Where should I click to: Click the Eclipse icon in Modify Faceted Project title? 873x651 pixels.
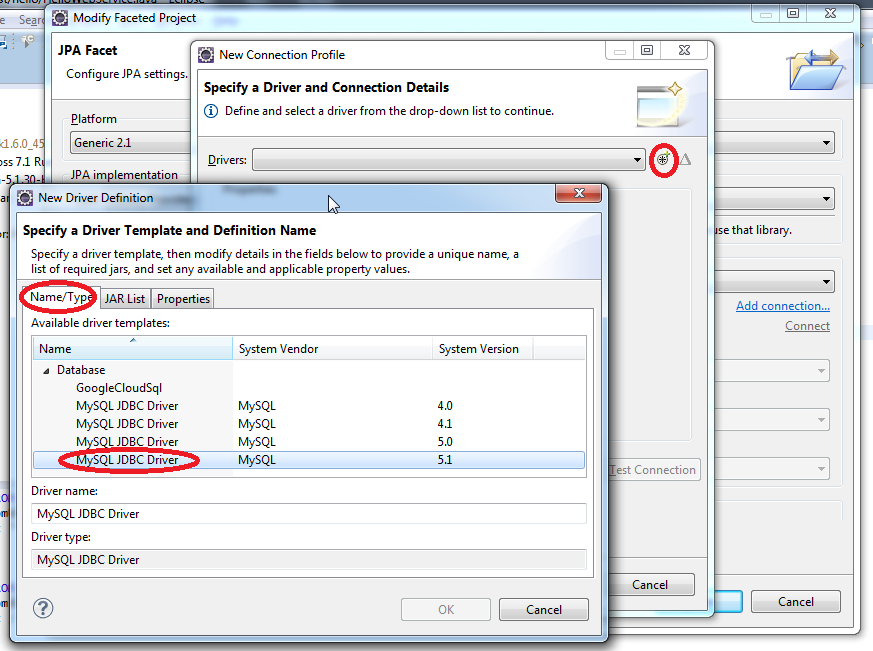60,18
